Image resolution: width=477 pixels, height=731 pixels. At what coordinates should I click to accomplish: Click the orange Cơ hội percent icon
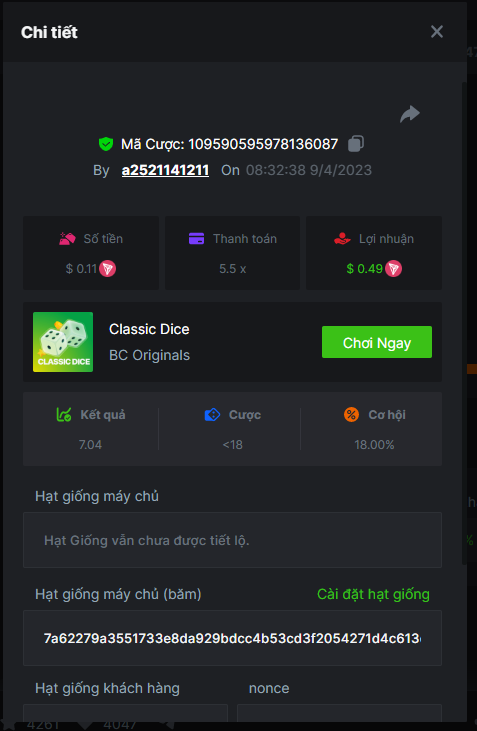[x=351, y=414]
